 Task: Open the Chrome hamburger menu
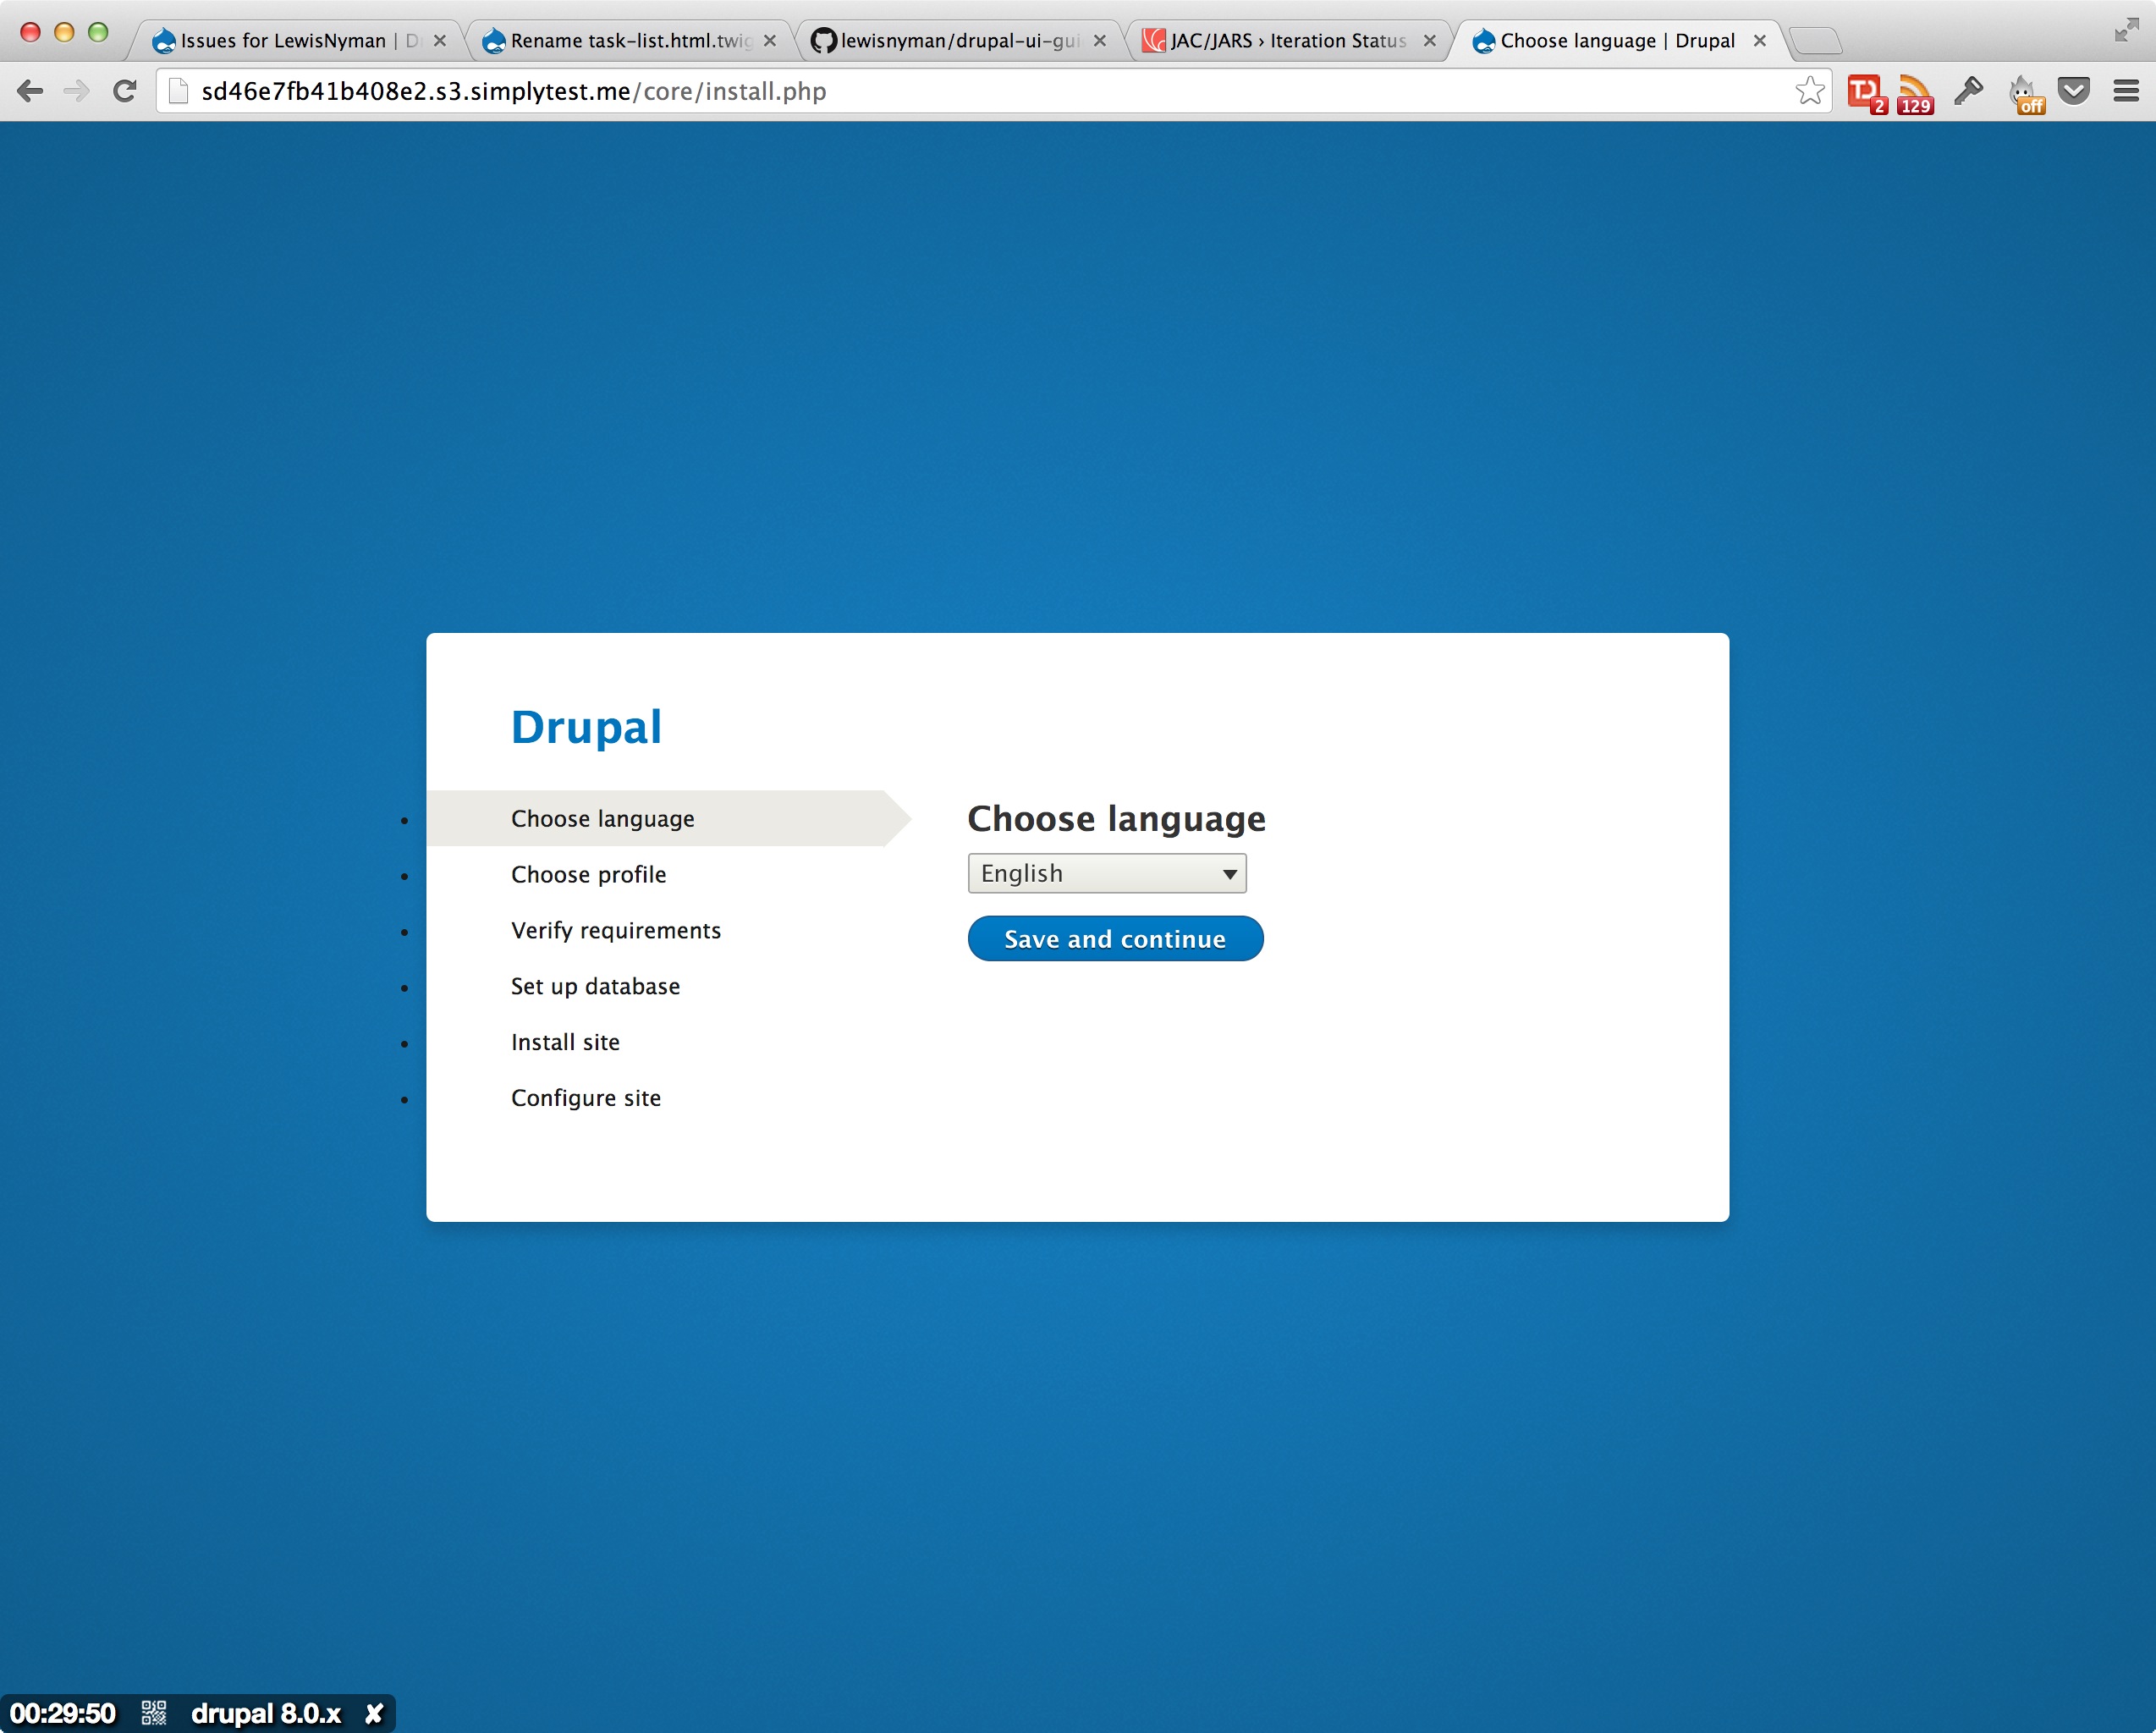click(x=2126, y=91)
